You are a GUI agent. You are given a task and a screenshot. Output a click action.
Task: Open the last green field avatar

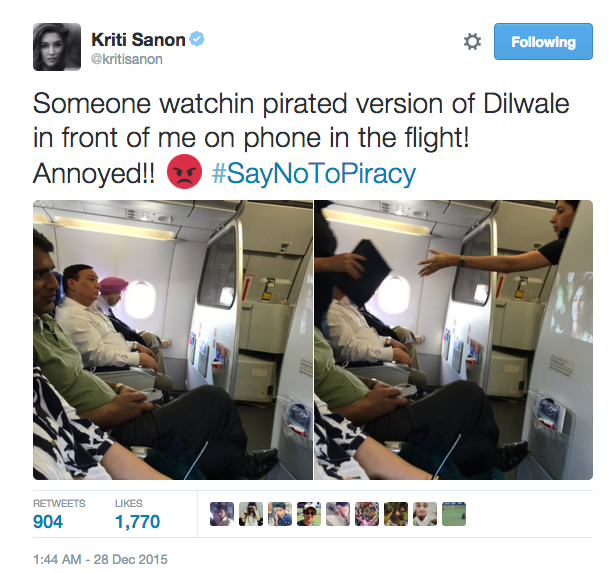pyautogui.click(x=454, y=514)
